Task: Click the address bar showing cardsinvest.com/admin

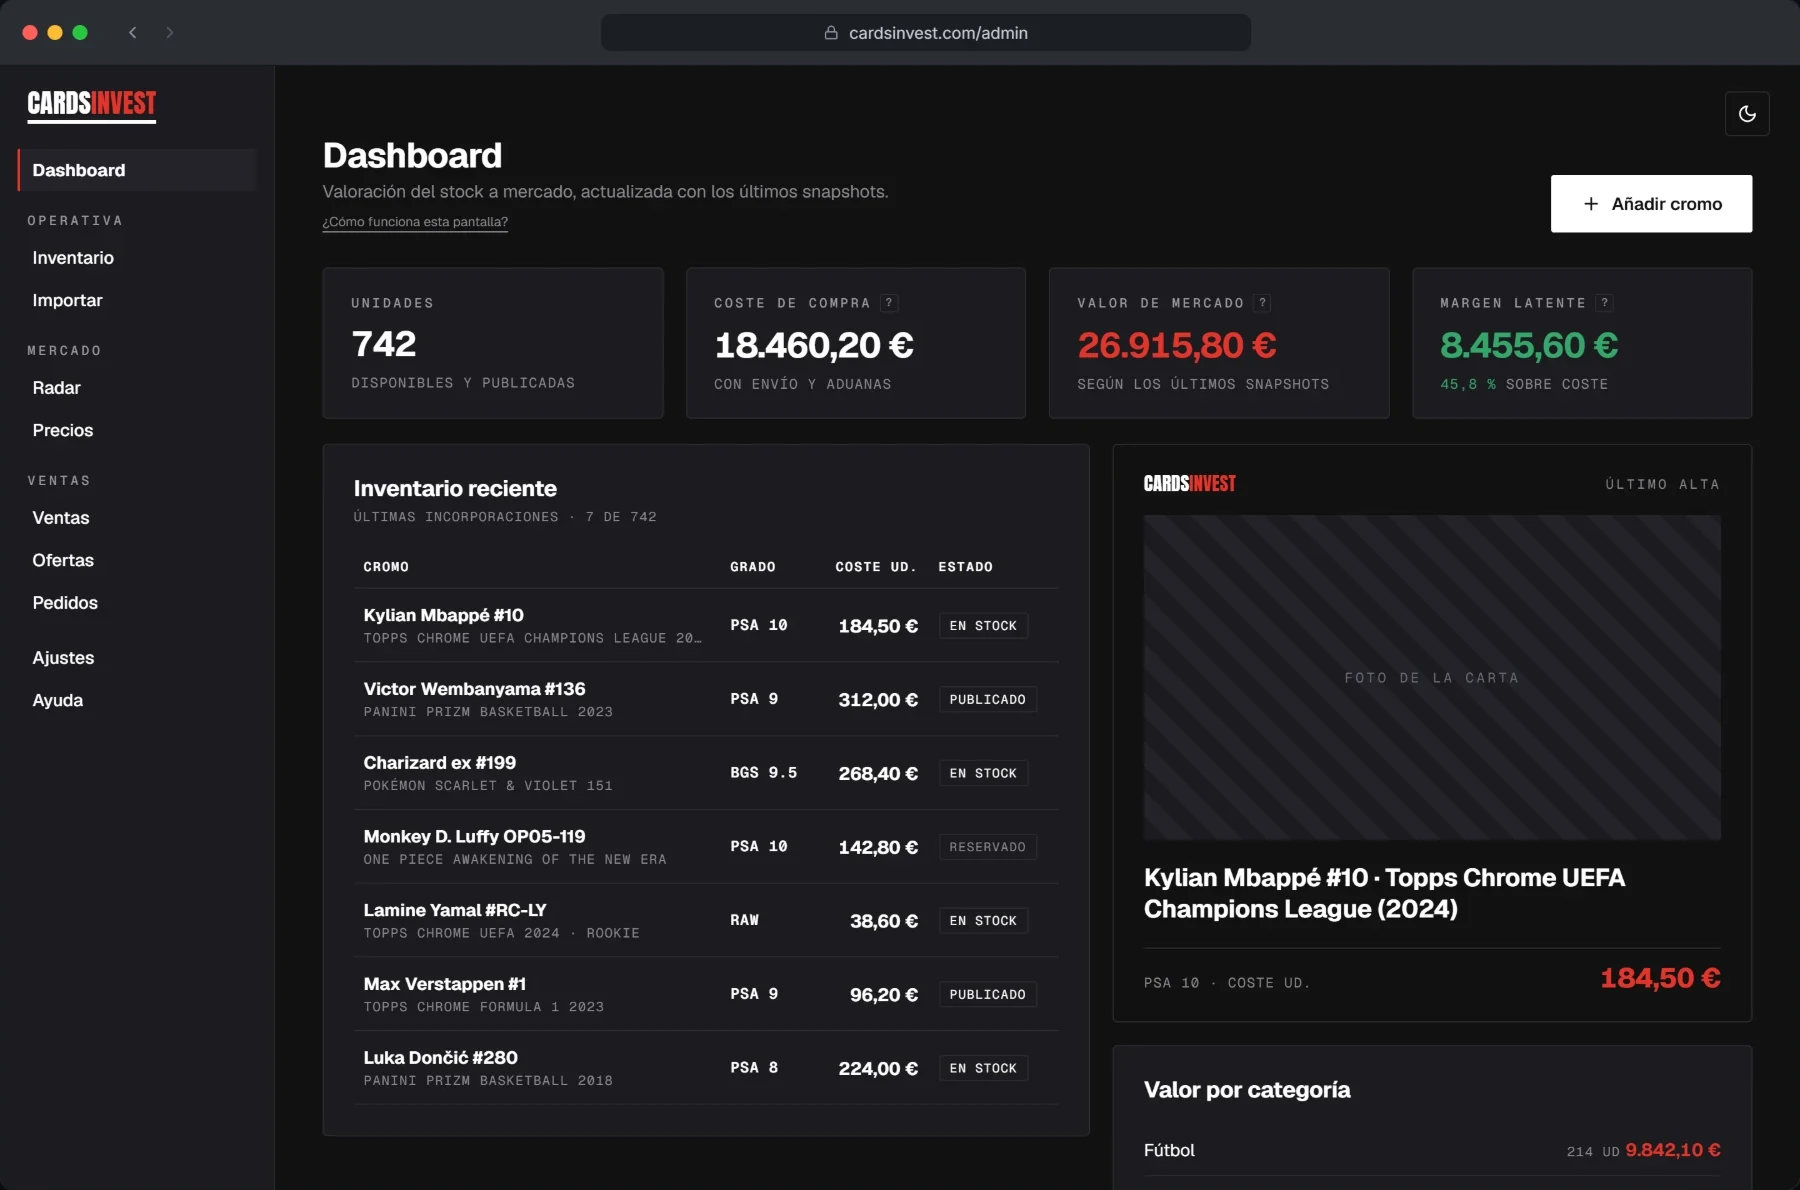Action: pos(926,33)
